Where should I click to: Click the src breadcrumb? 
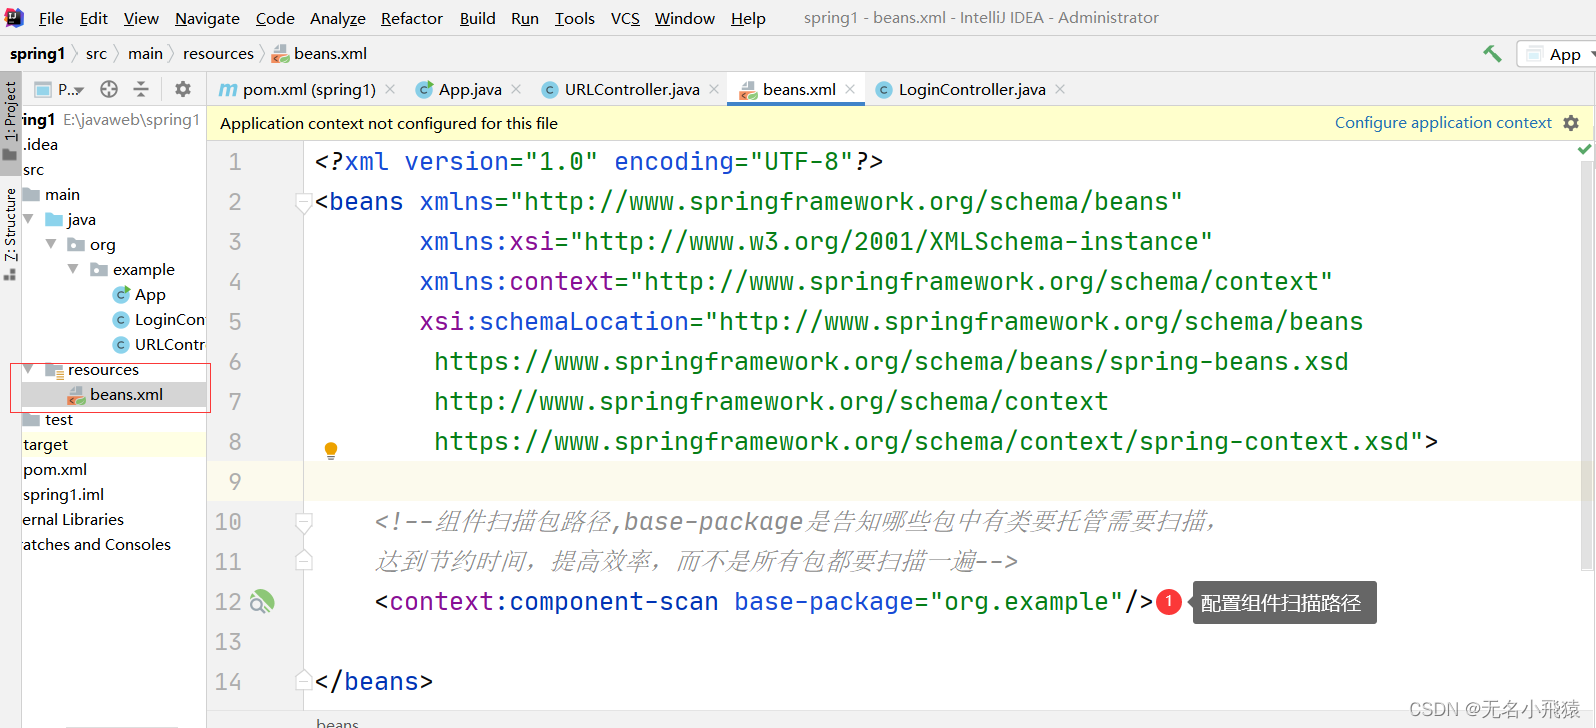tap(96, 54)
